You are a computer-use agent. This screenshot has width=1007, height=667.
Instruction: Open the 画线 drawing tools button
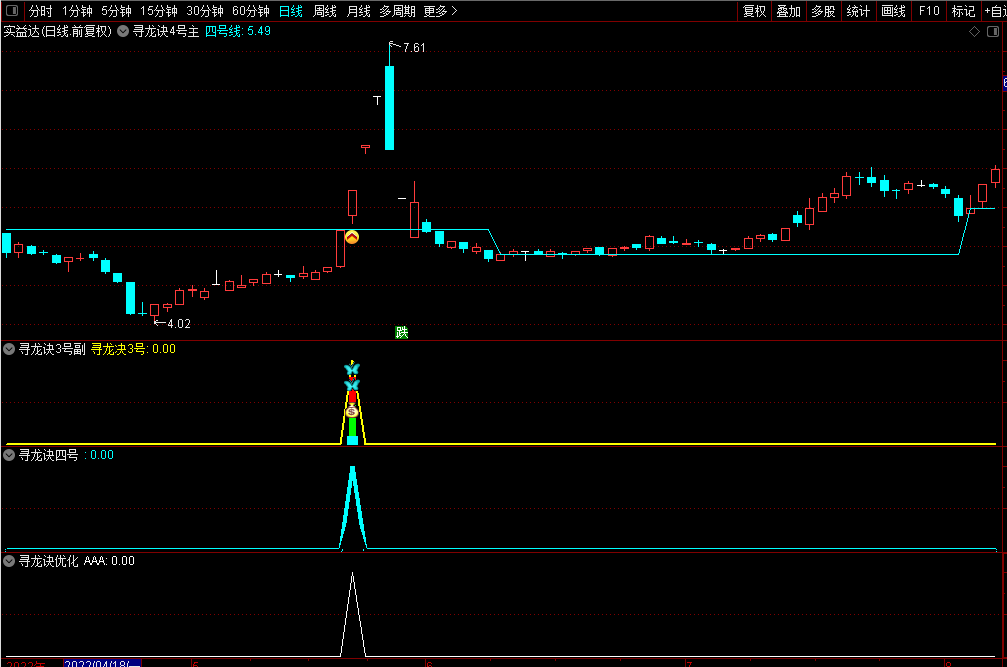(893, 11)
